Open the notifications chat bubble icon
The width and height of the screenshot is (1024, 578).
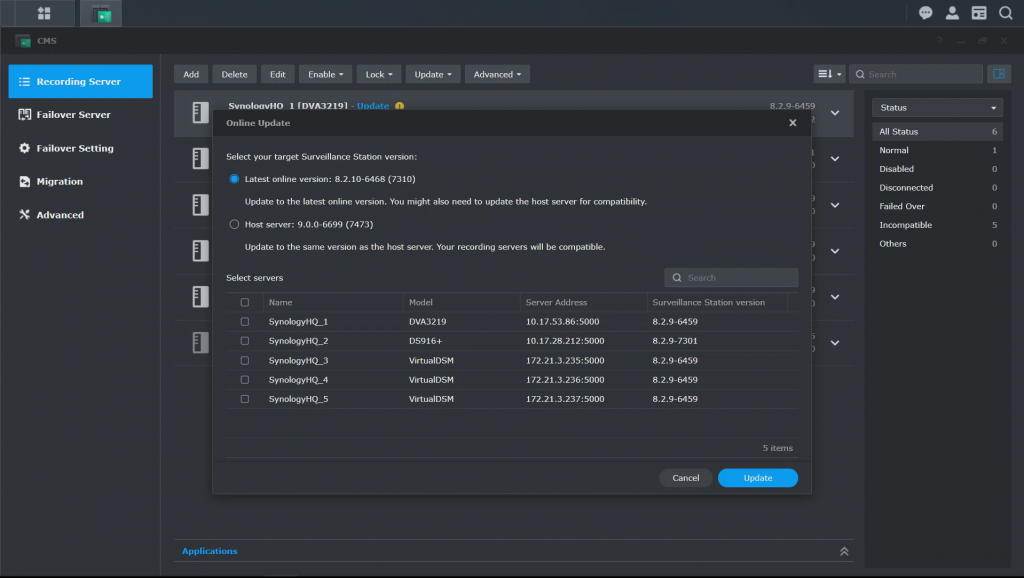click(x=926, y=13)
